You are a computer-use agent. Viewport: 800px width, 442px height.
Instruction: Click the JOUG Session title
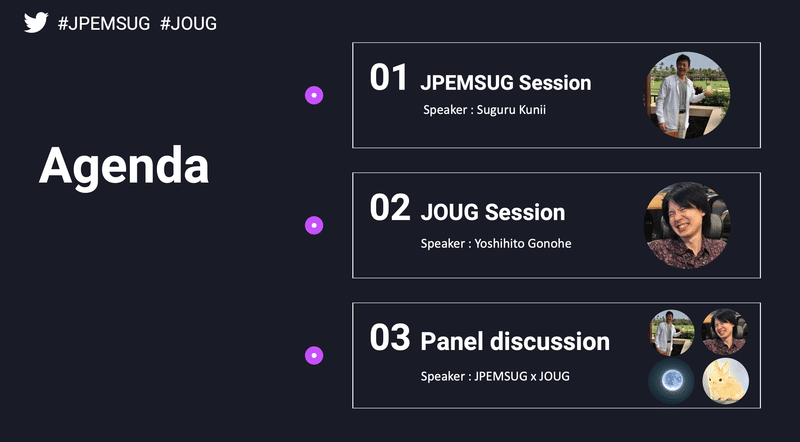[493, 212]
